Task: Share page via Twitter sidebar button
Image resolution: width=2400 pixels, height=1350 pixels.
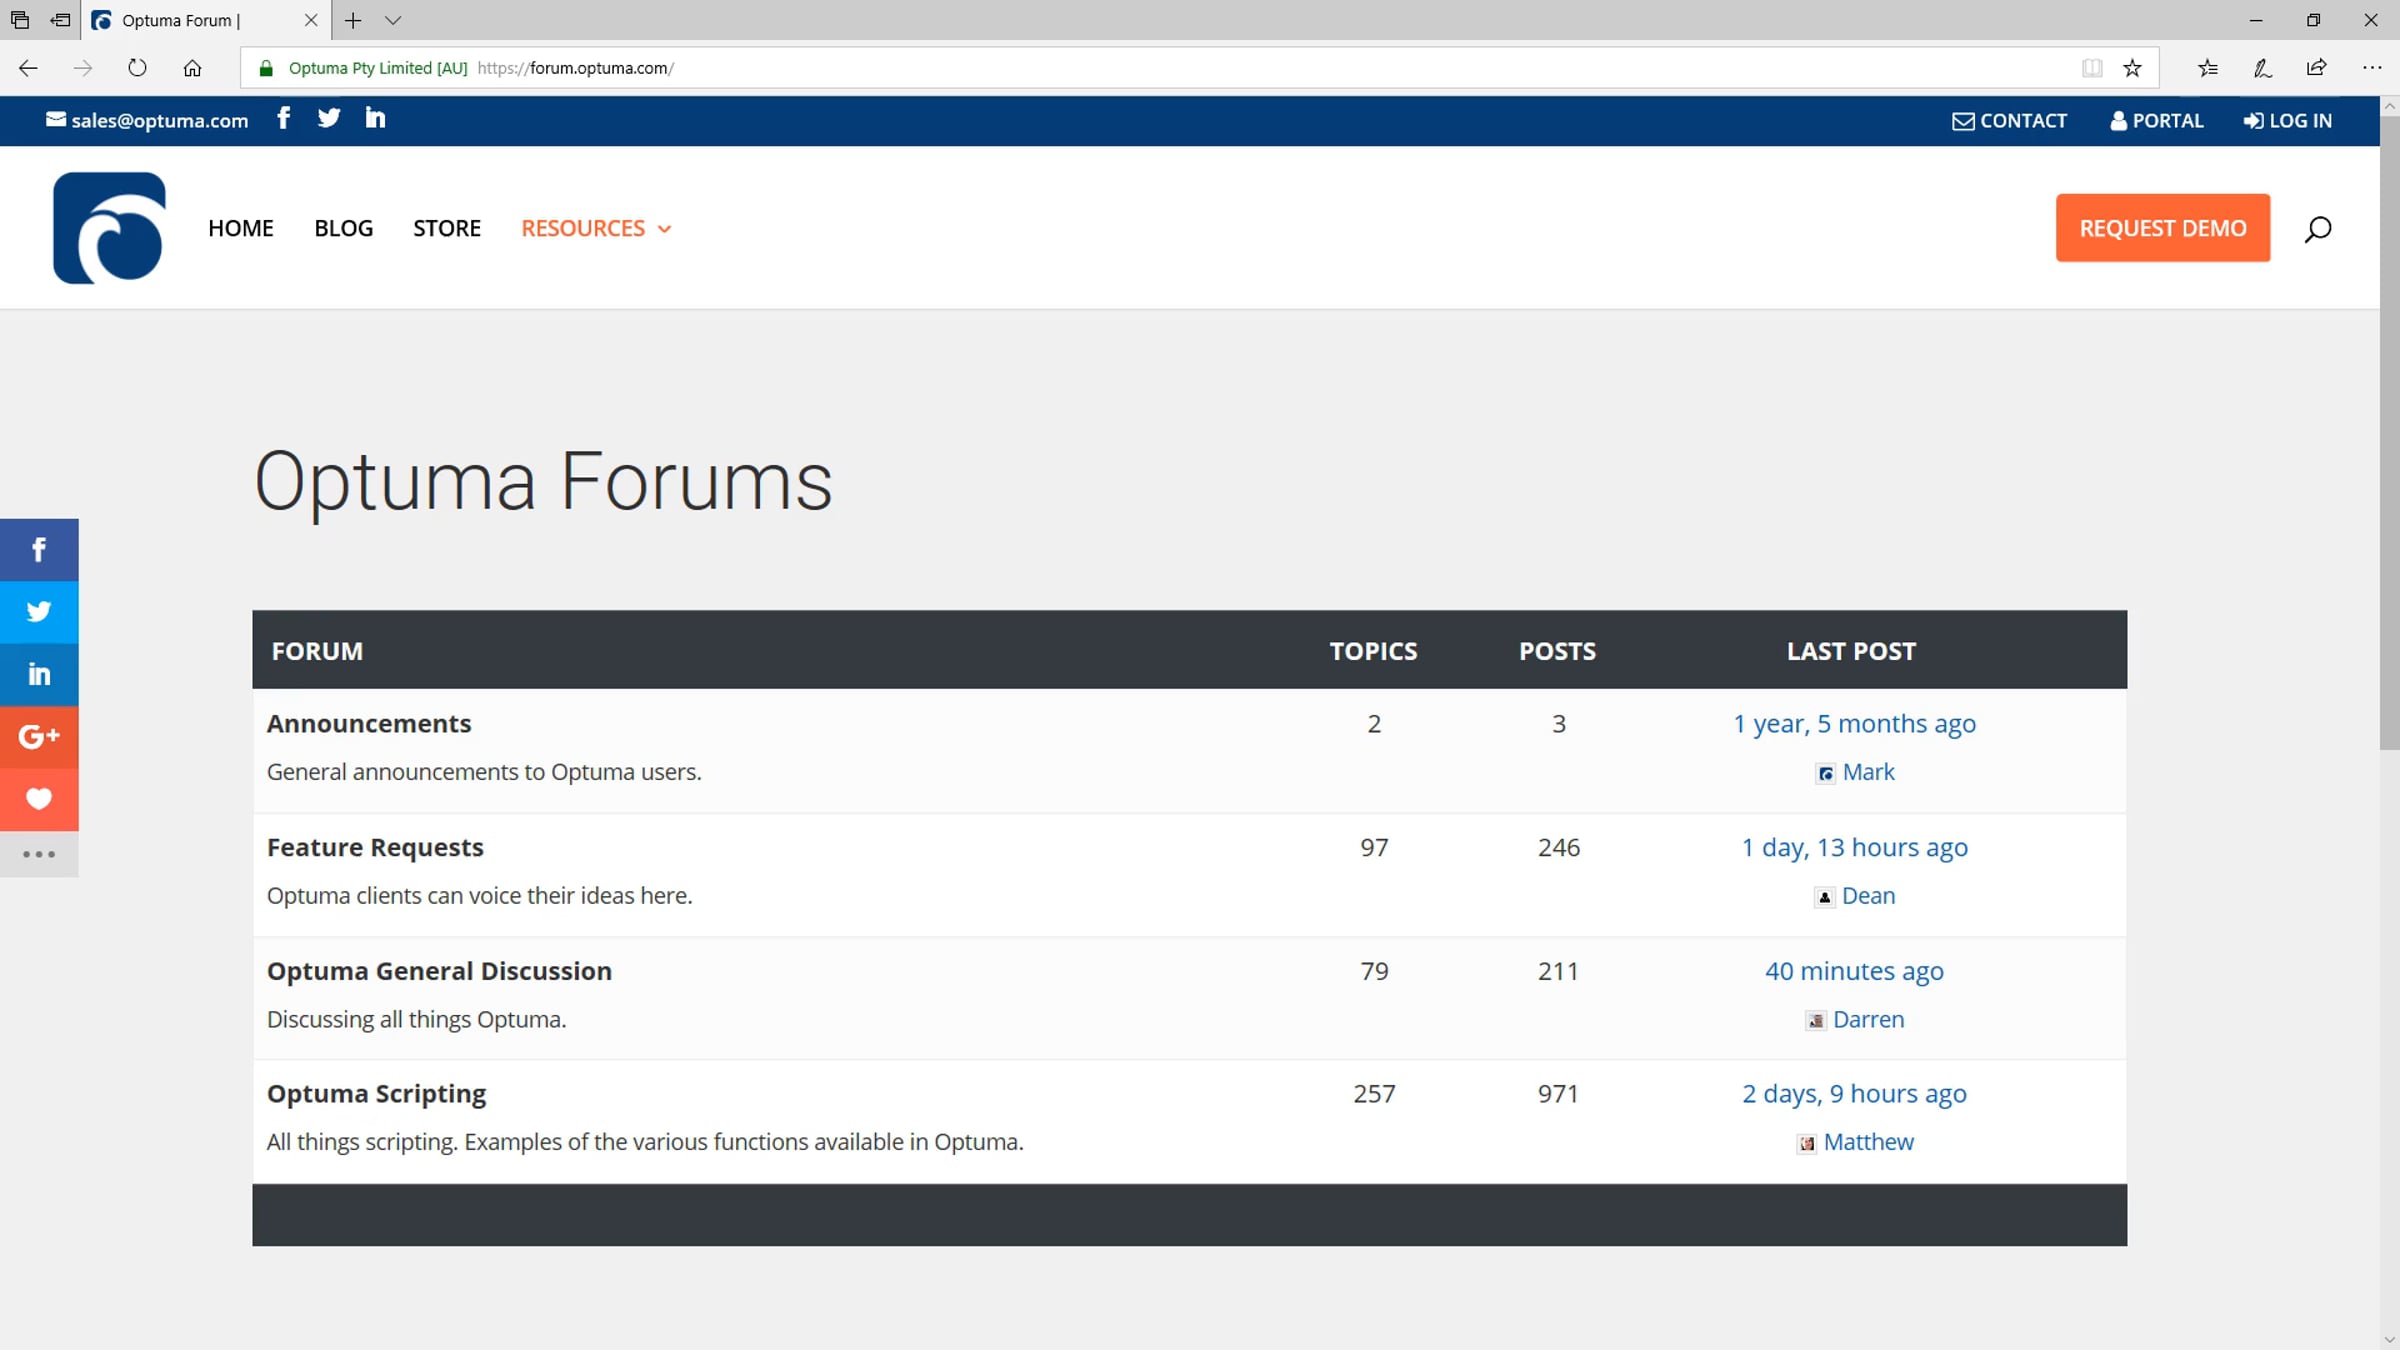Action: (39, 611)
